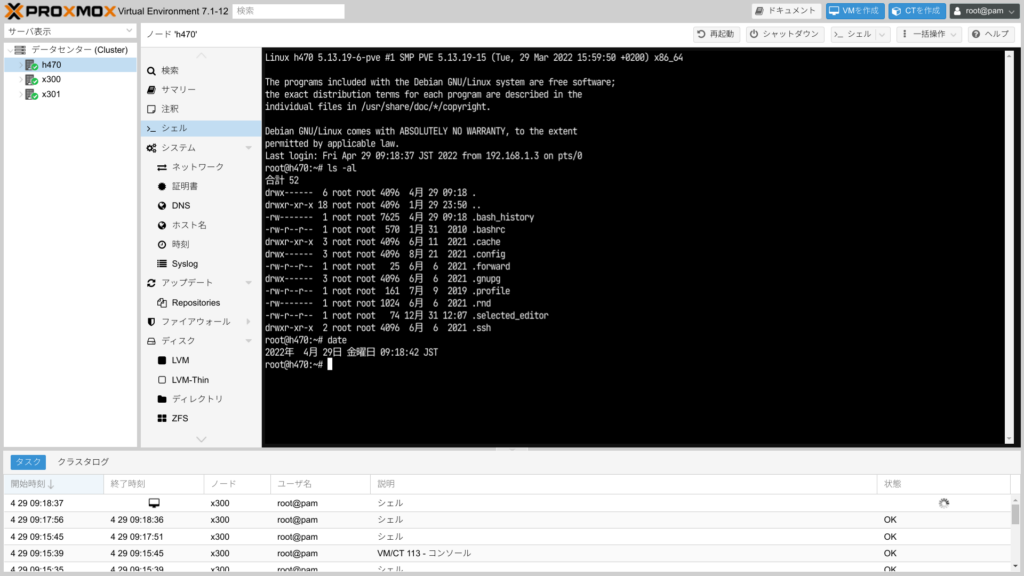
Task: Collapse the ディスク section arrow
Action: (249, 341)
